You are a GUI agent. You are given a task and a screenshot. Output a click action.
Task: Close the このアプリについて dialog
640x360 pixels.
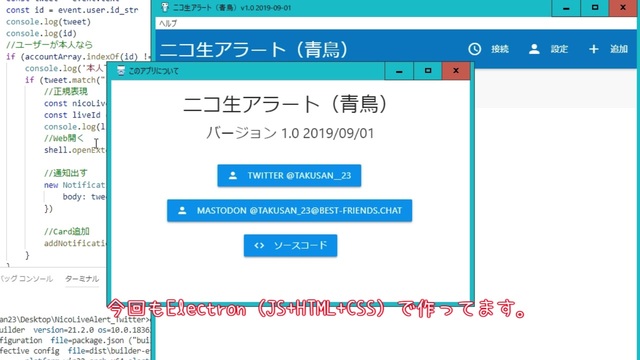click(x=456, y=71)
